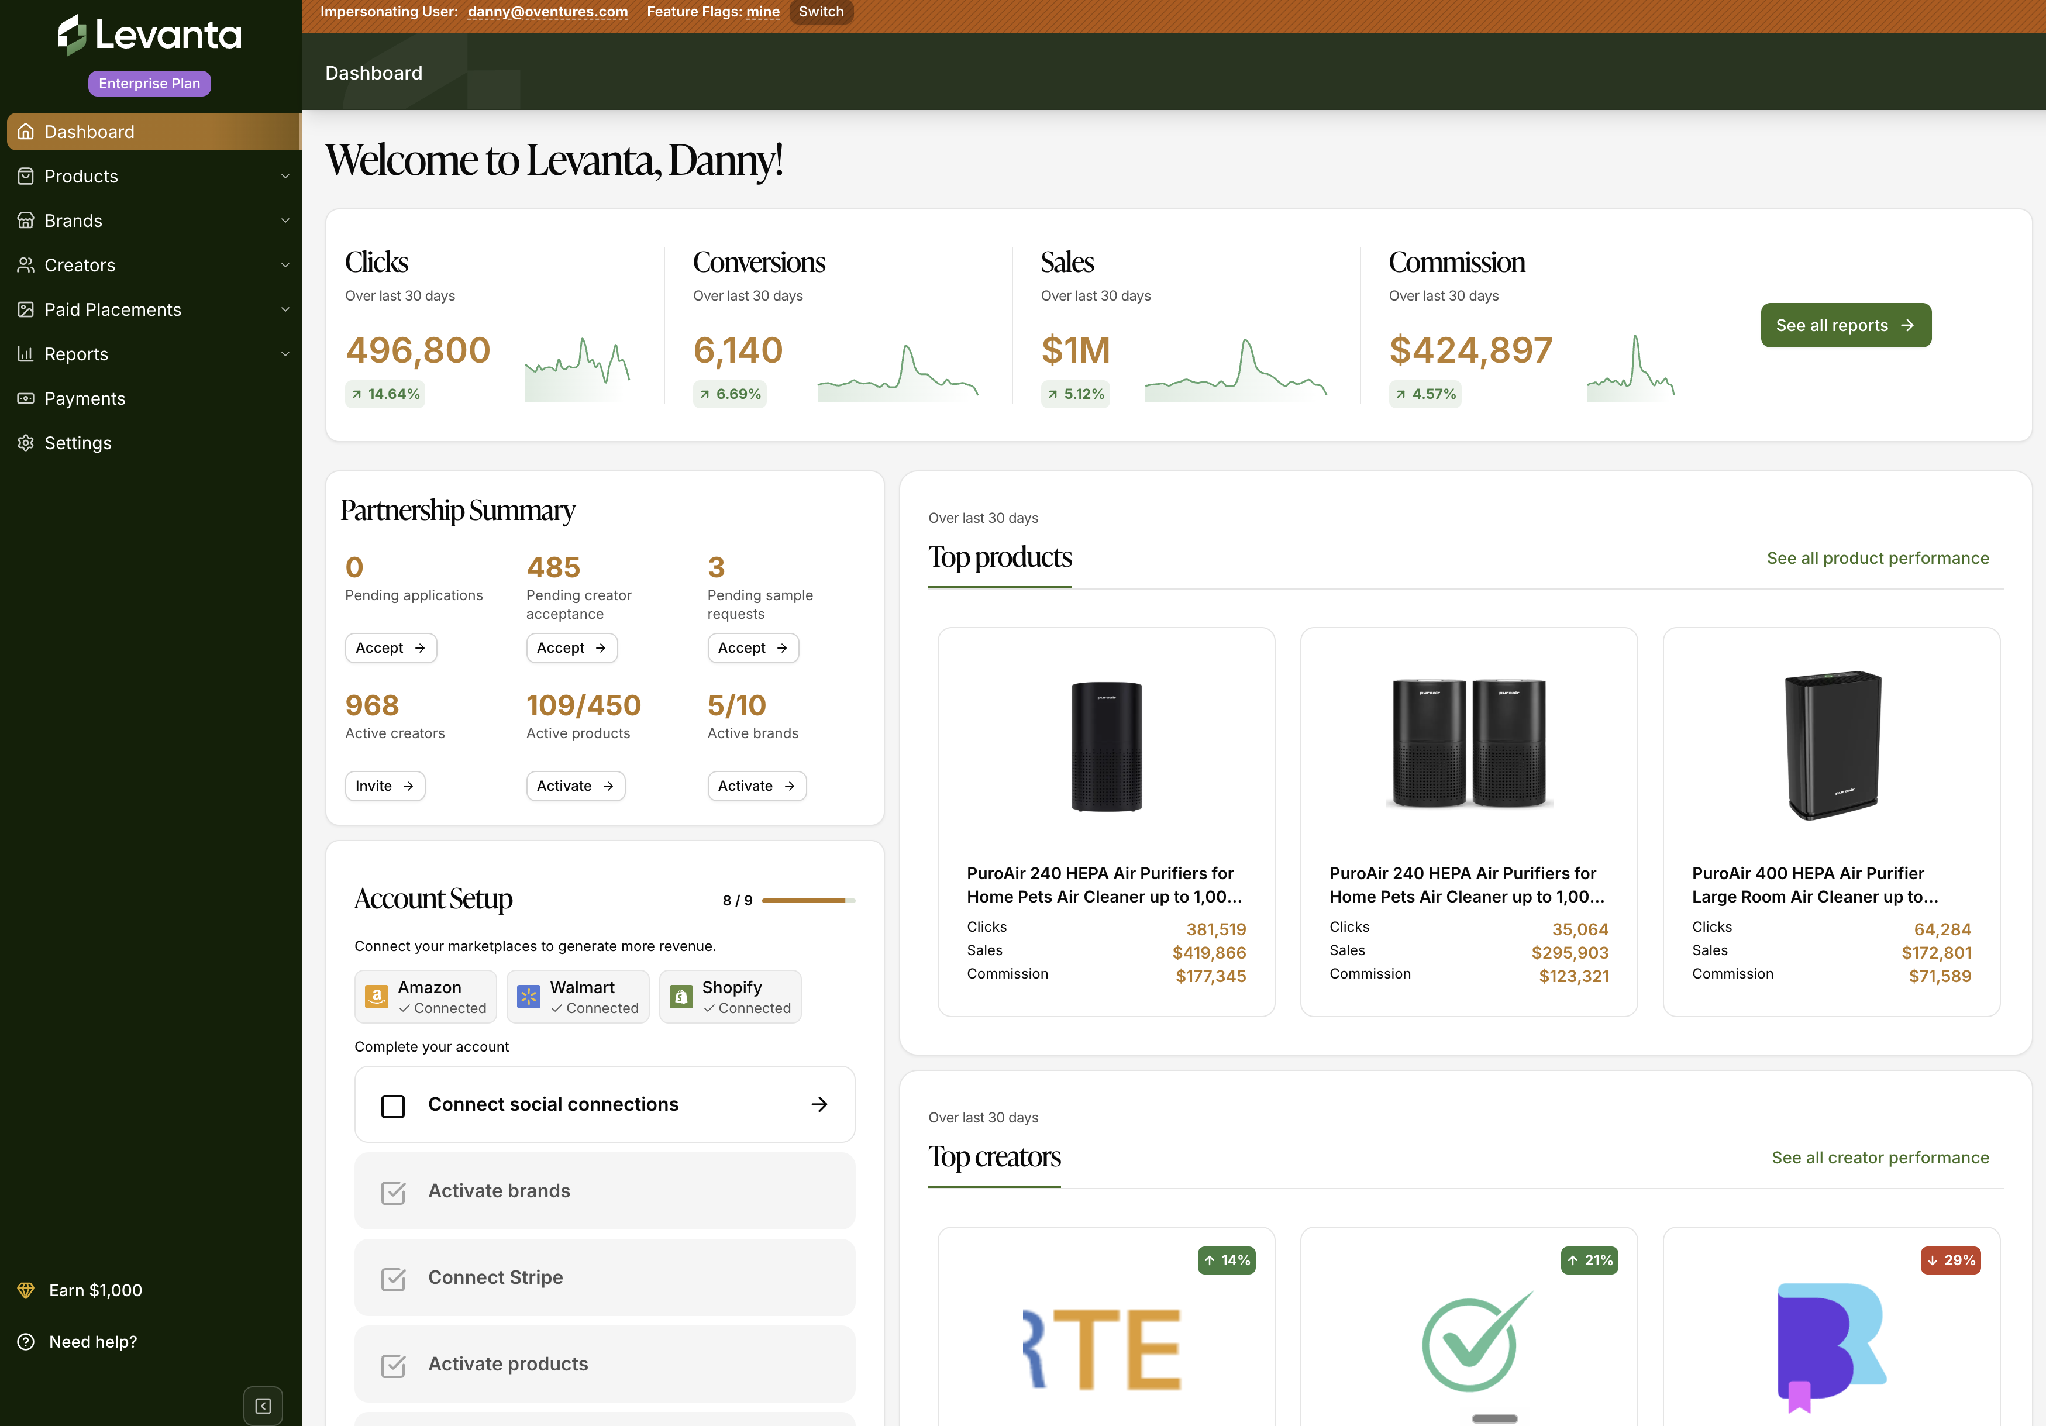Accept pending sample requests
The image size is (2046, 1426).
click(753, 648)
